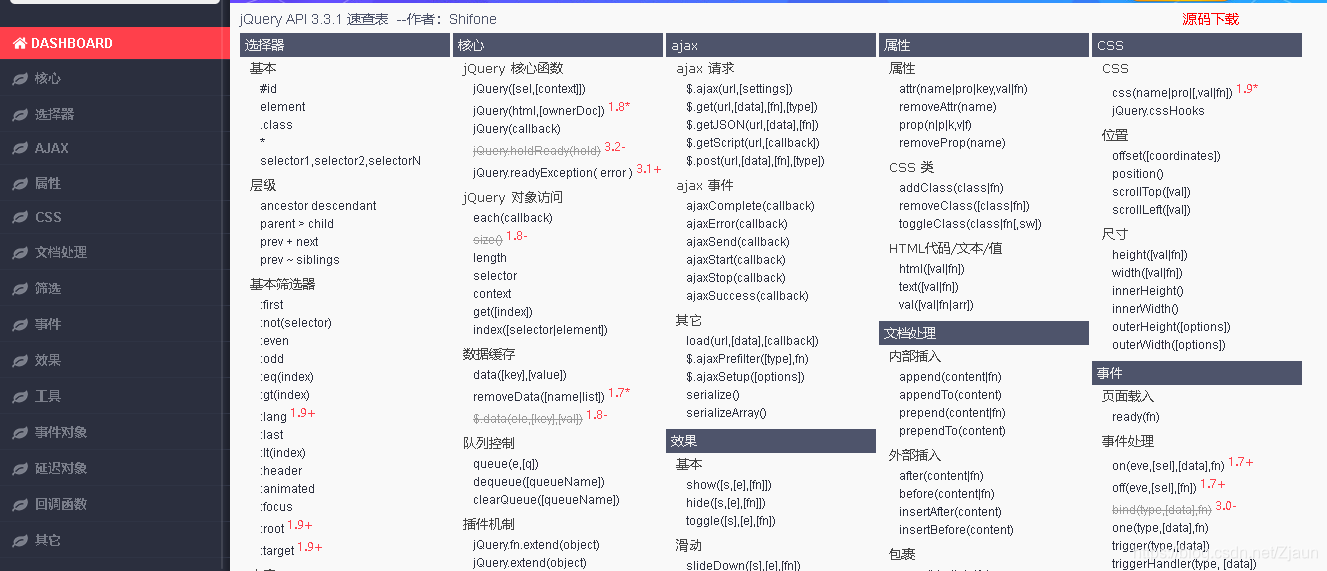Image resolution: width=1327 pixels, height=571 pixels.
Task: Click serializeArray() entry
Action: pos(726,413)
